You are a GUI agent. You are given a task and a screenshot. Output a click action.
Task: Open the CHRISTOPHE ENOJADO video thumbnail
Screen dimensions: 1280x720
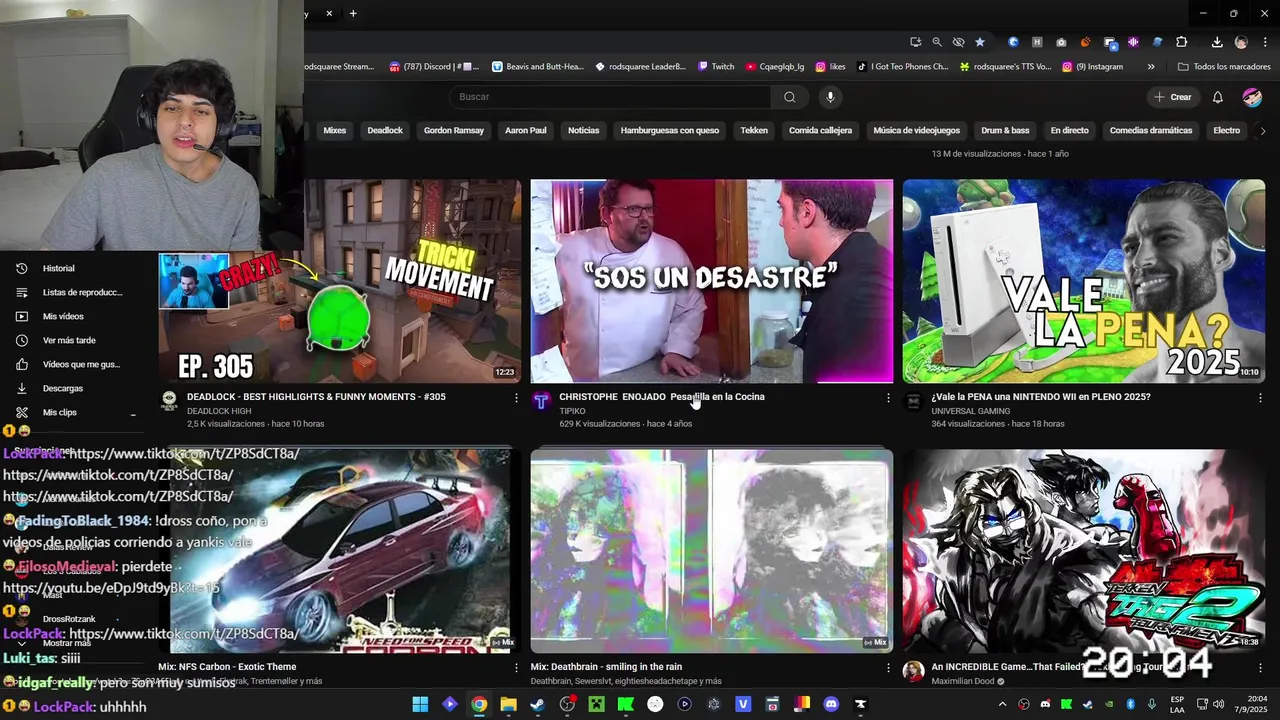(x=712, y=281)
